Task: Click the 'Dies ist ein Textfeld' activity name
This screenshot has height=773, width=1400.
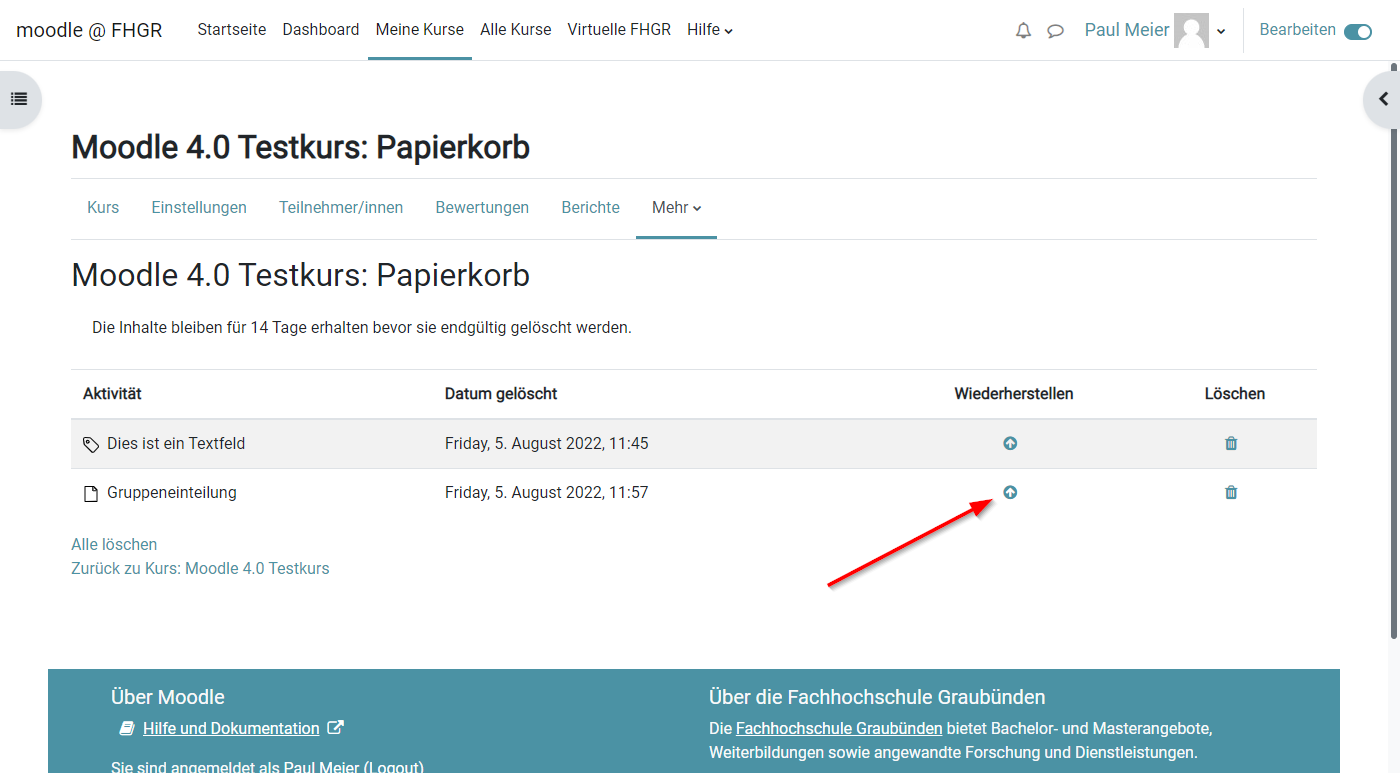Action: point(176,443)
